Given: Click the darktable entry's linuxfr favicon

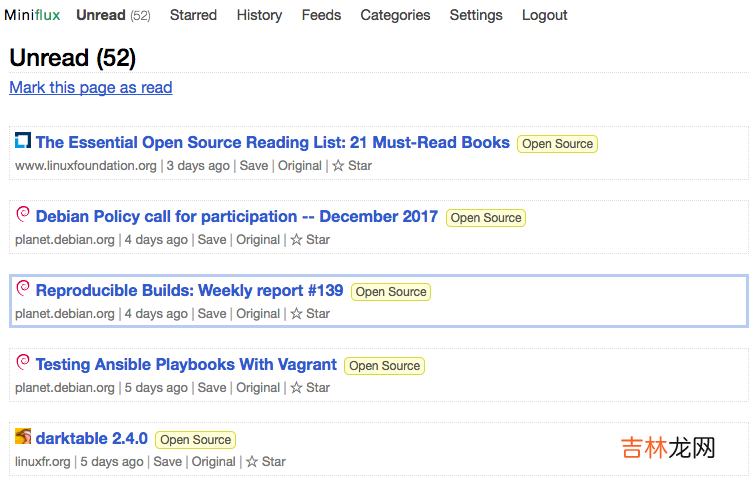Looking at the screenshot, I should point(23,437).
